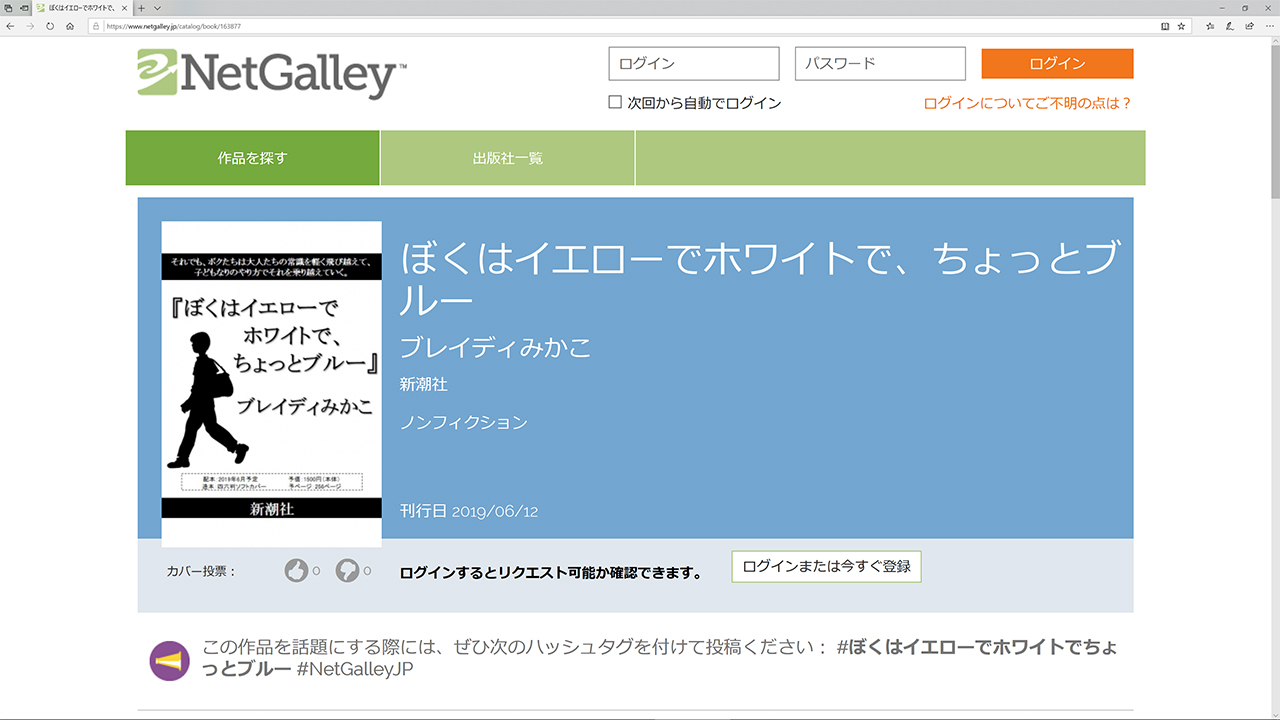Click the パスワード field
The height and width of the screenshot is (720, 1280).
pos(880,63)
